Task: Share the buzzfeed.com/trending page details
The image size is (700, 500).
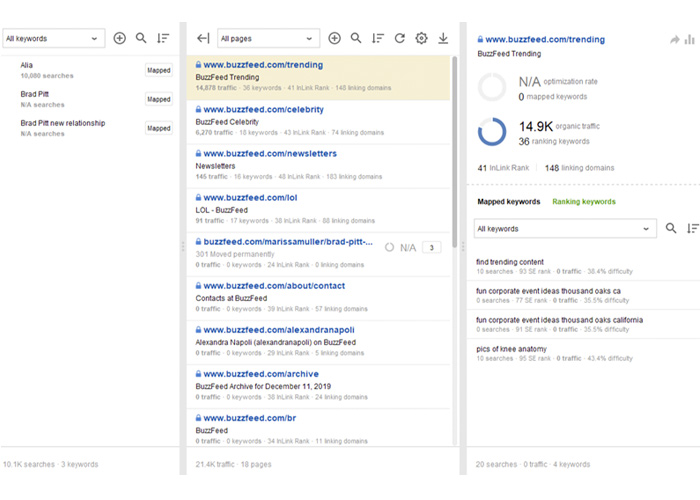Action: (675, 40)
